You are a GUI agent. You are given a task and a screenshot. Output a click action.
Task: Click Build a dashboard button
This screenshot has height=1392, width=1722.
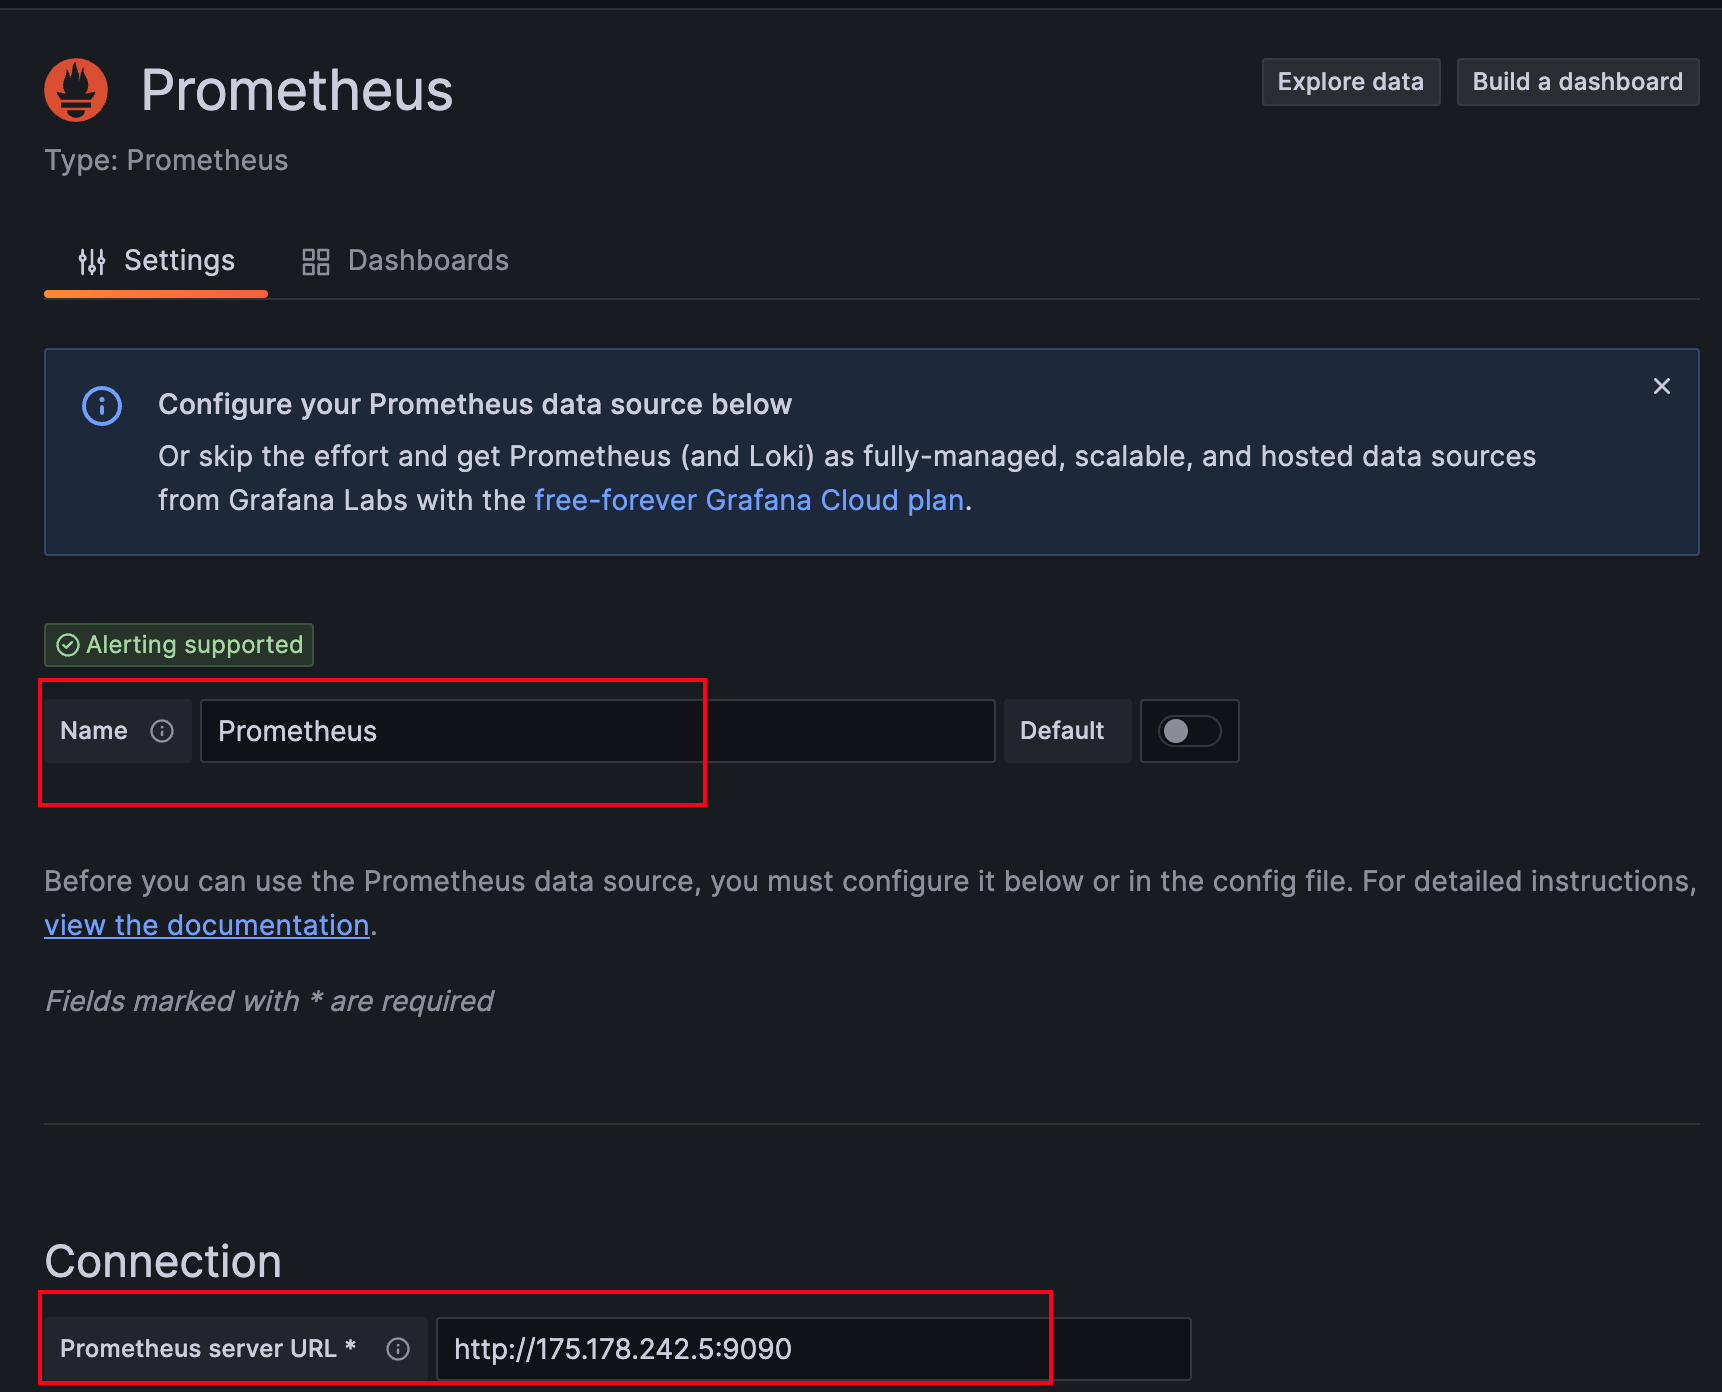coord(1578,82)
